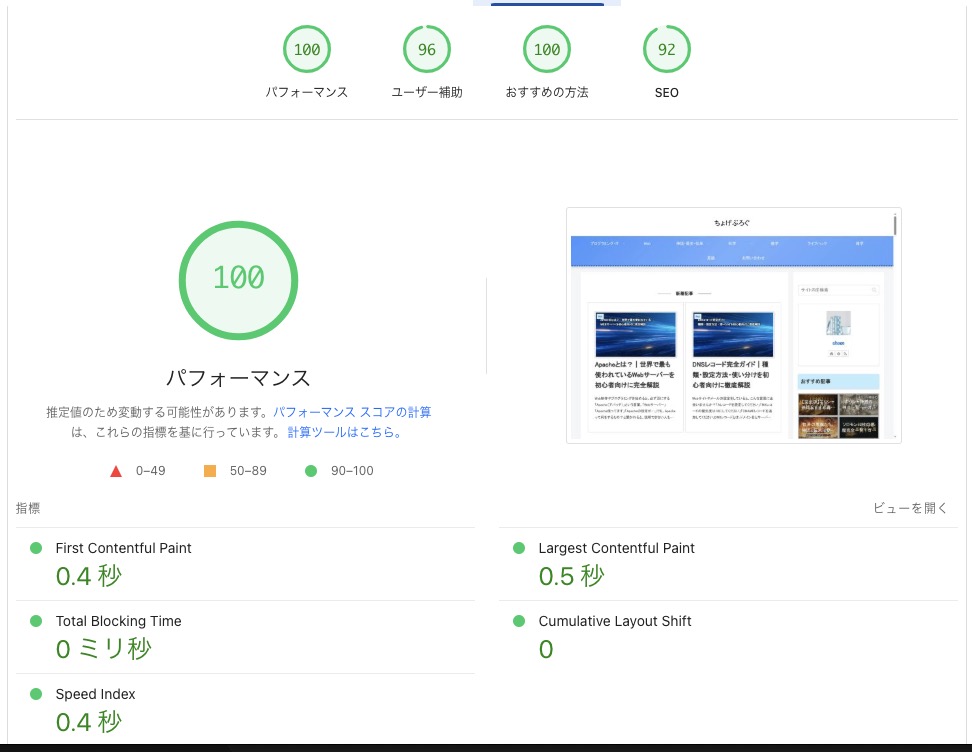Click the Largest Contentful Paint 0.5 秒 value
972x752 pixels.
click(x=571, y=577)
